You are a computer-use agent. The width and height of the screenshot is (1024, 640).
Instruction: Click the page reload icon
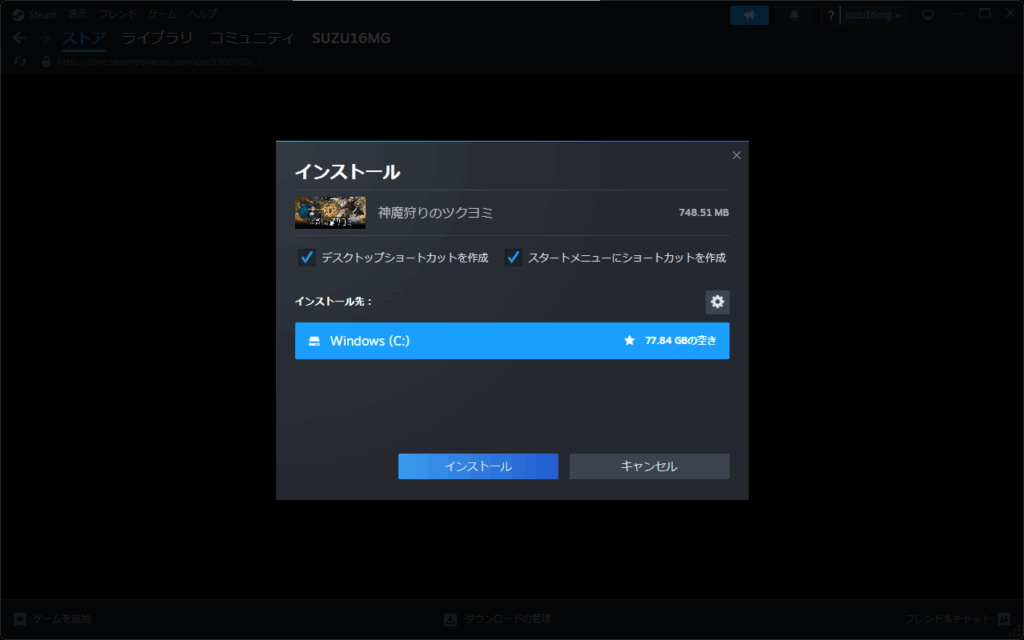click(20, 61)
